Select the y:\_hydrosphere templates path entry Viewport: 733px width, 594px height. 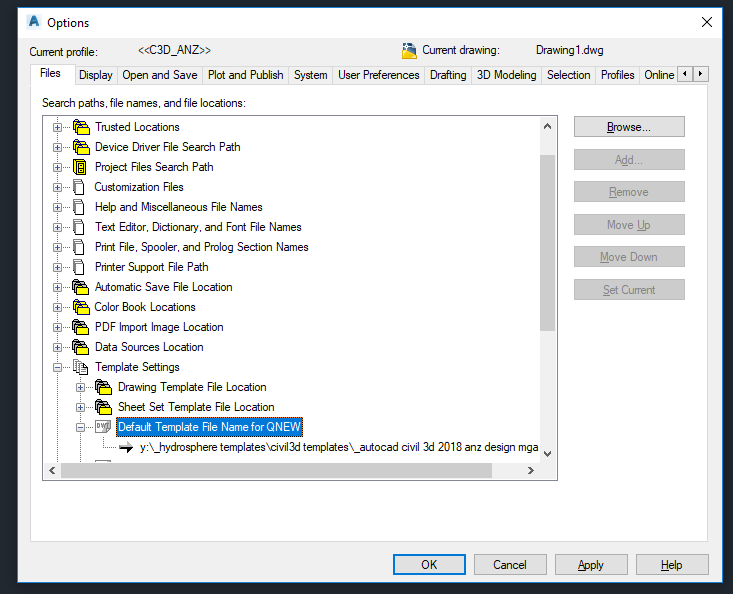pyautogui.click(x=339, y=447)
